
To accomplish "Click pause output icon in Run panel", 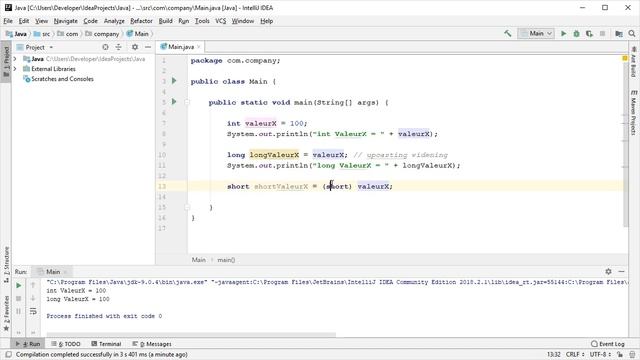I will [x=19, y=311].
